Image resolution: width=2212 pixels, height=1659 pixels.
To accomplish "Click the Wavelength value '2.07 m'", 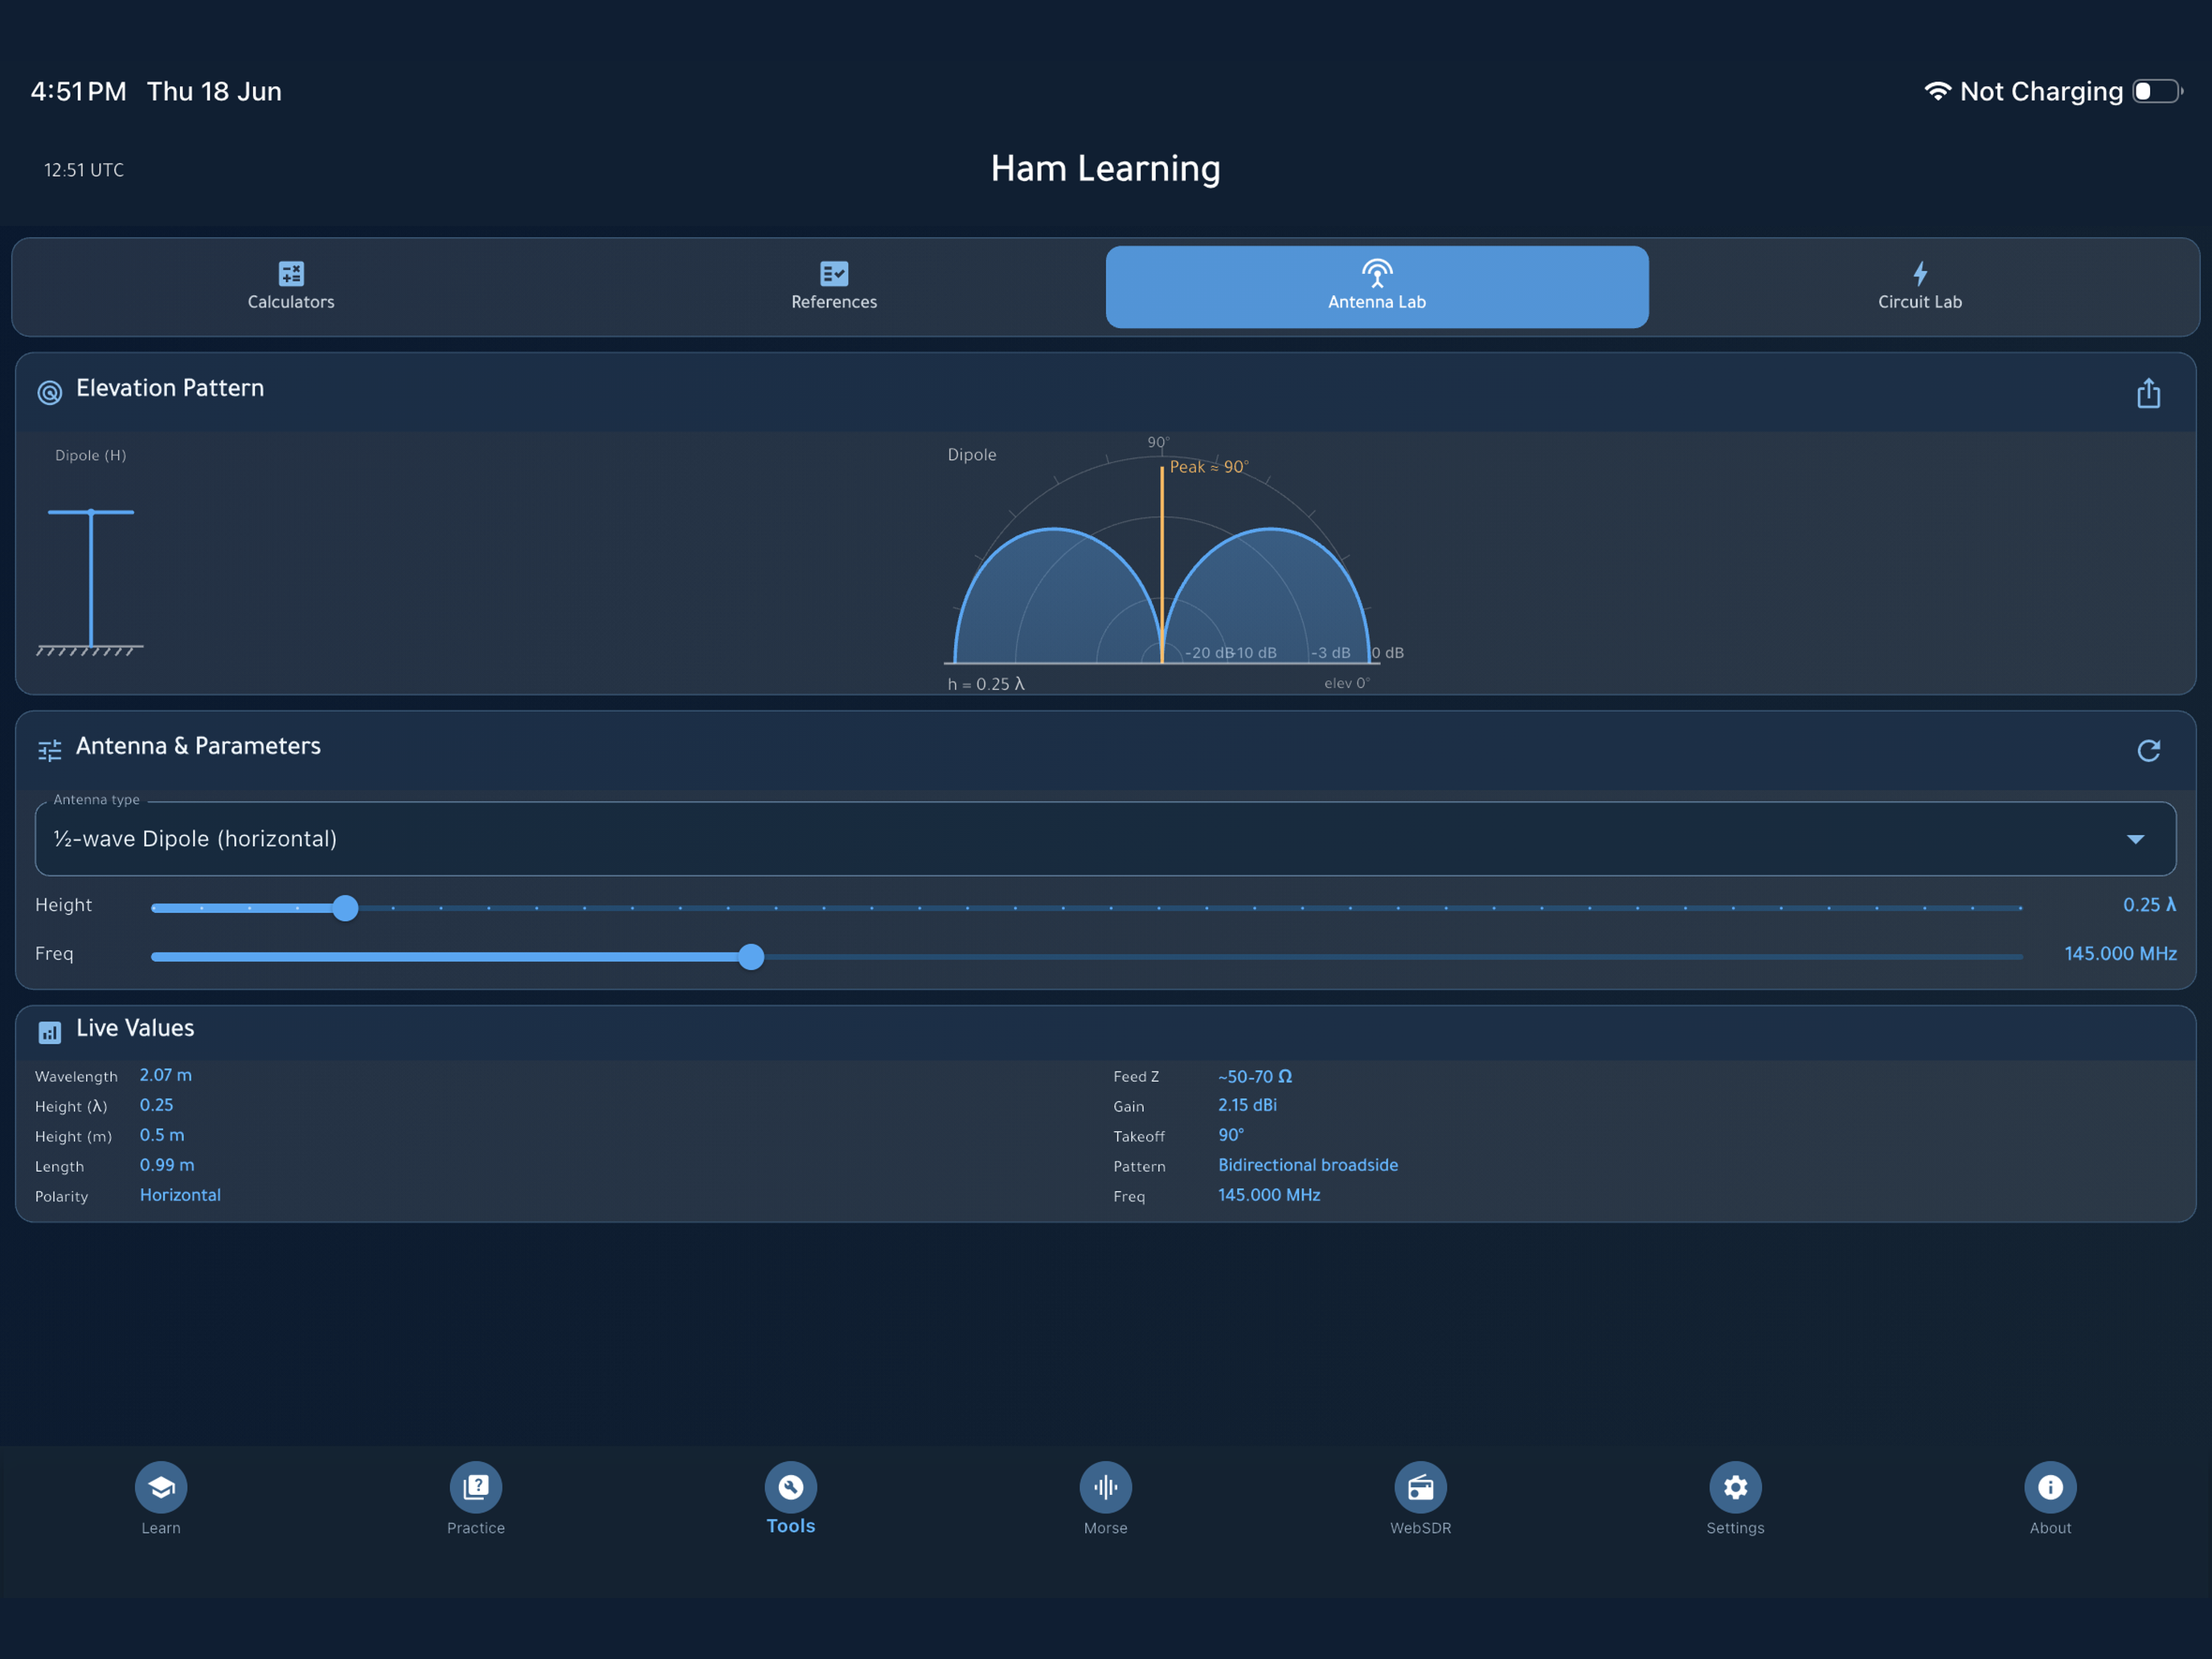I will (x=166, y=1075).
